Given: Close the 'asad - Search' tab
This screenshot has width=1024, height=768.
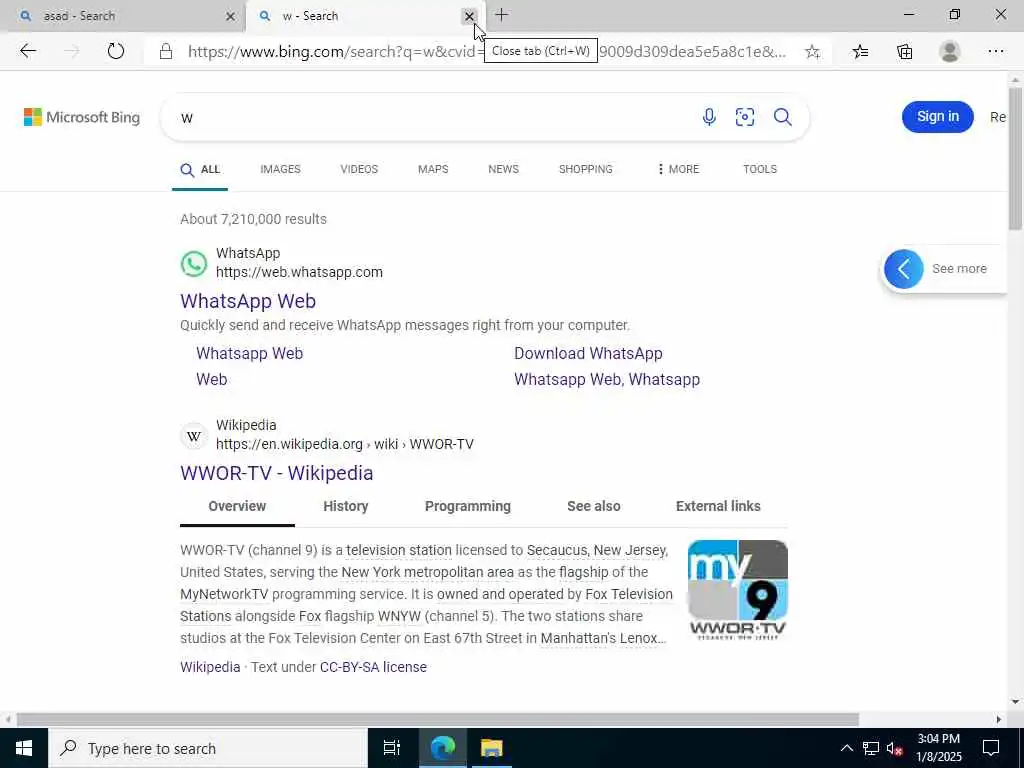Looking at the screenshot, I should coord(230,16).
